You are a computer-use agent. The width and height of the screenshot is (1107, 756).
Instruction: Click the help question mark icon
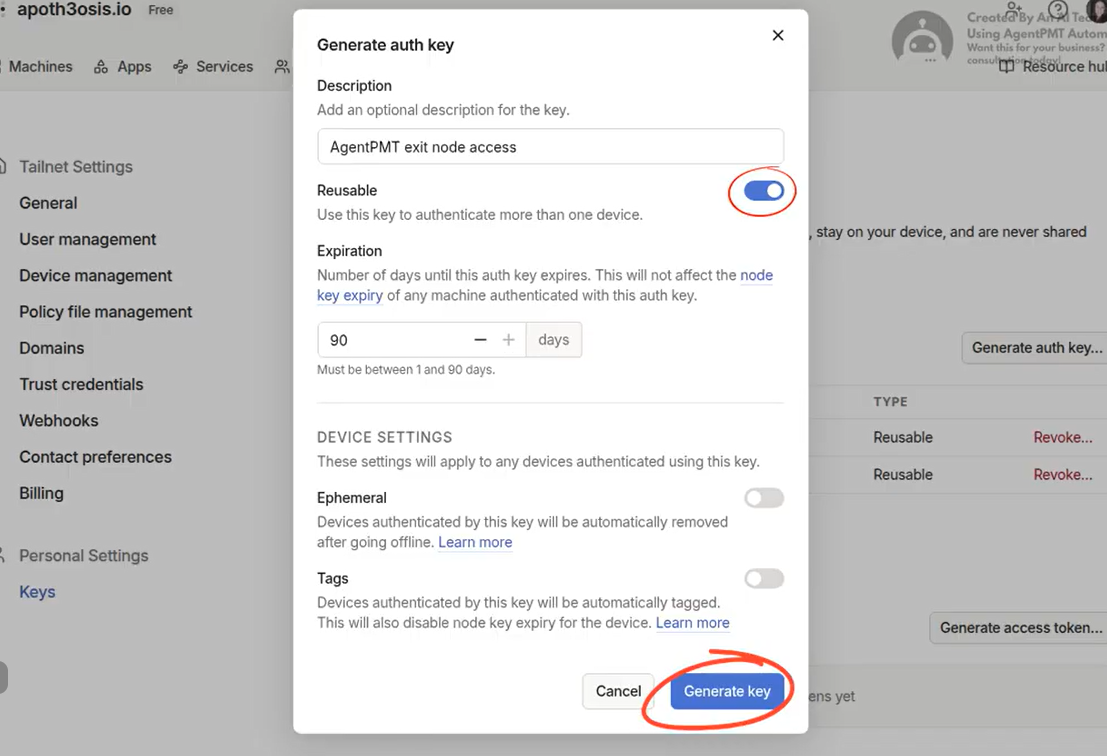pyautogui.click(x=1058, y=9)
